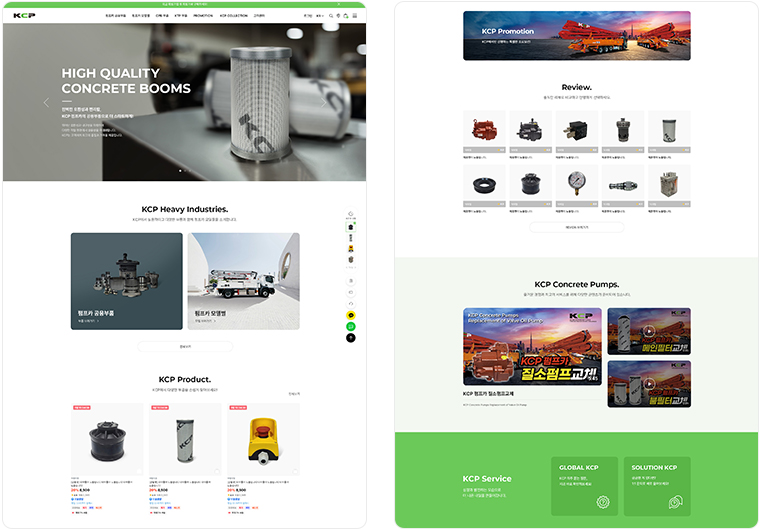Open the hamburger menu icon in header

(x=355, y=16)
